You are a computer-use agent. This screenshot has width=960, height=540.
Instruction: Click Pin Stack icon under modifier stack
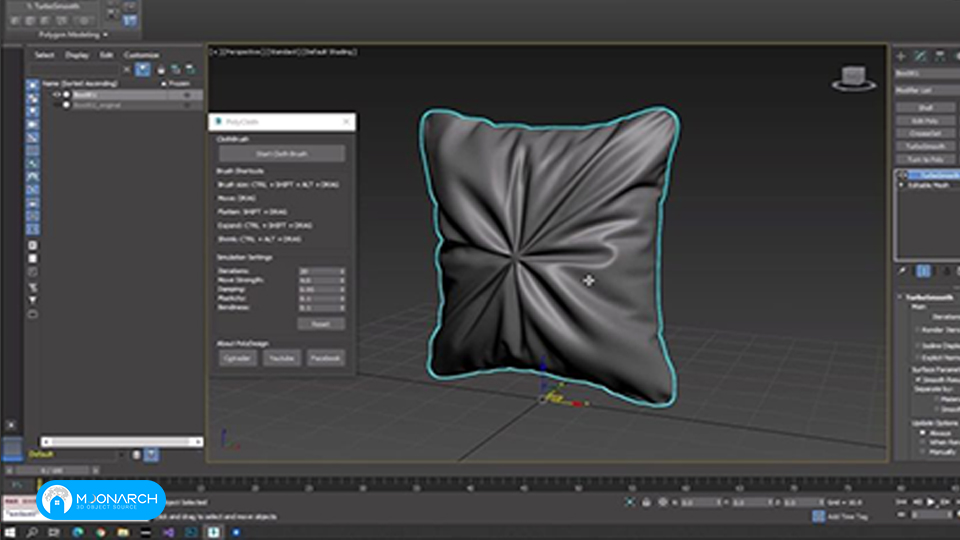tap(902, 271)
